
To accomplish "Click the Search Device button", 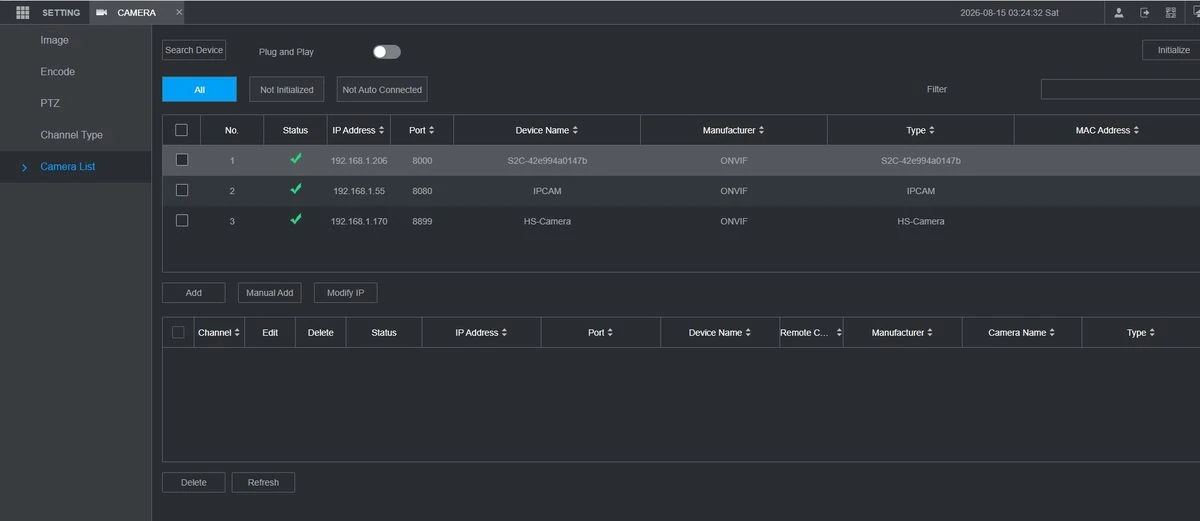I will pyautogui.click(x=194, y=50).
